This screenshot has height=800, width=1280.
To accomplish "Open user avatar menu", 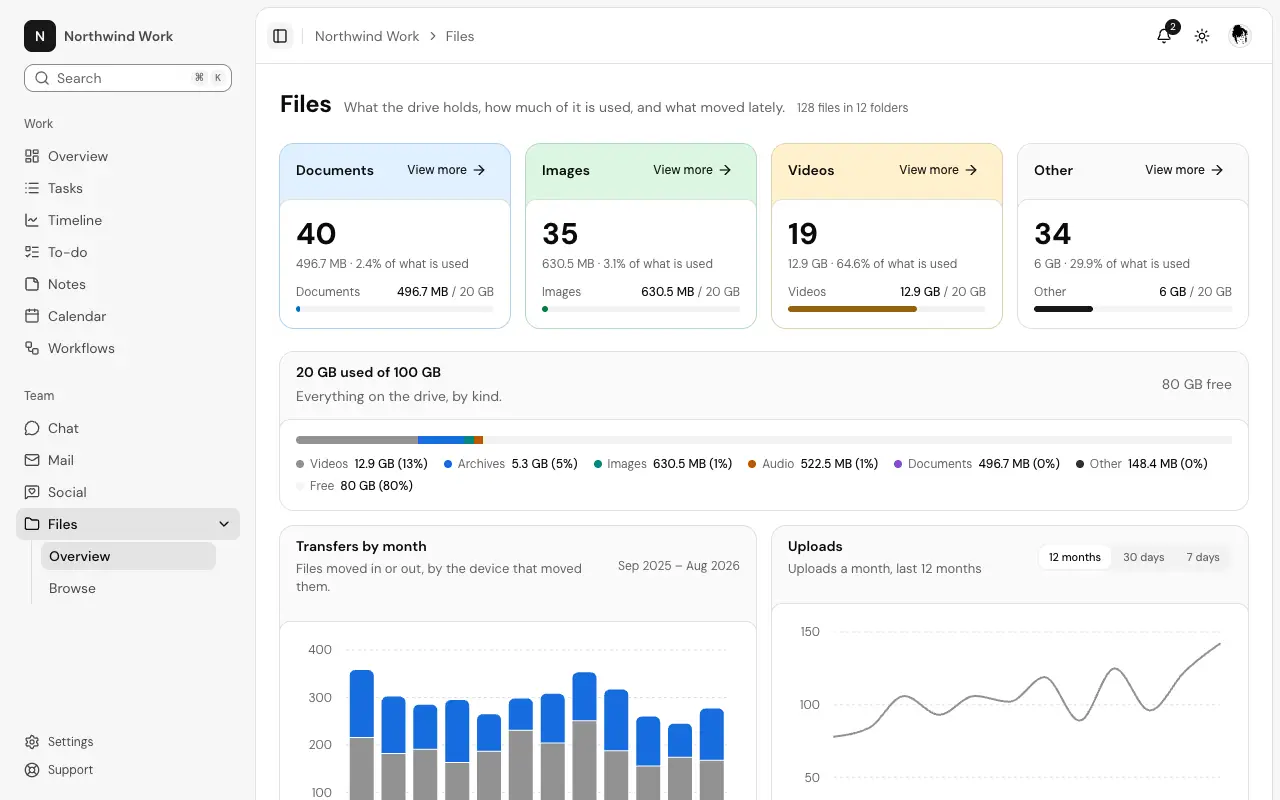I will point(1240,36).
